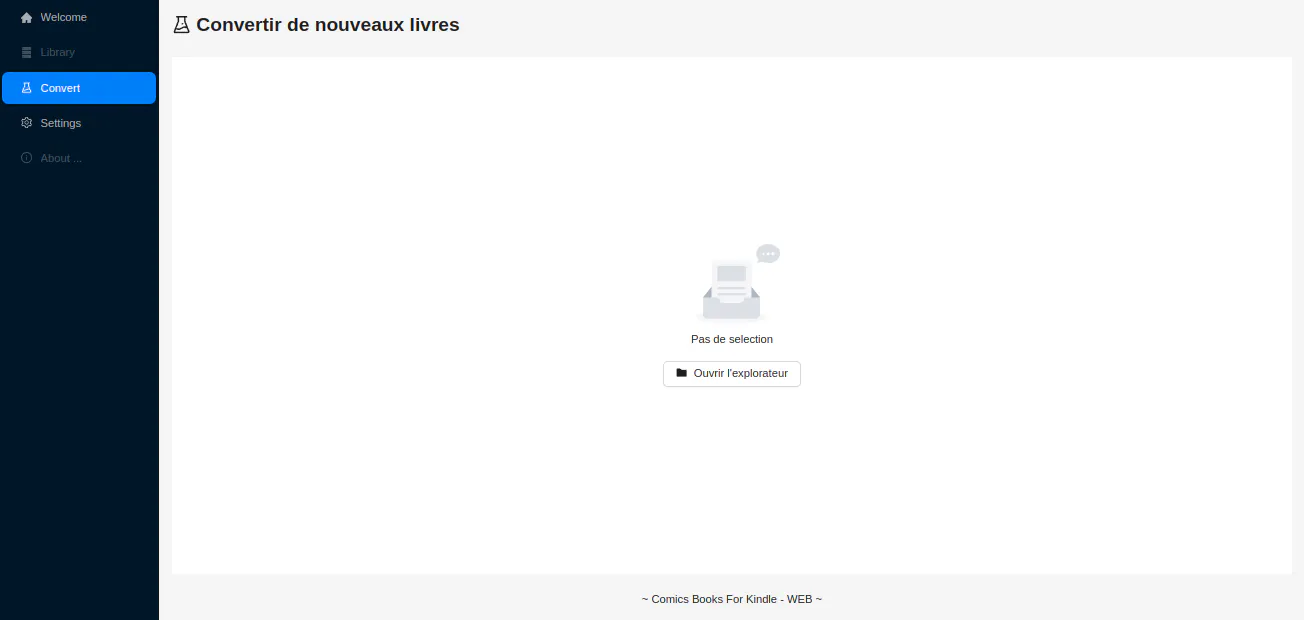Click the "Convertir de nouveaux livres" heading text

click(x=328, y=25)
